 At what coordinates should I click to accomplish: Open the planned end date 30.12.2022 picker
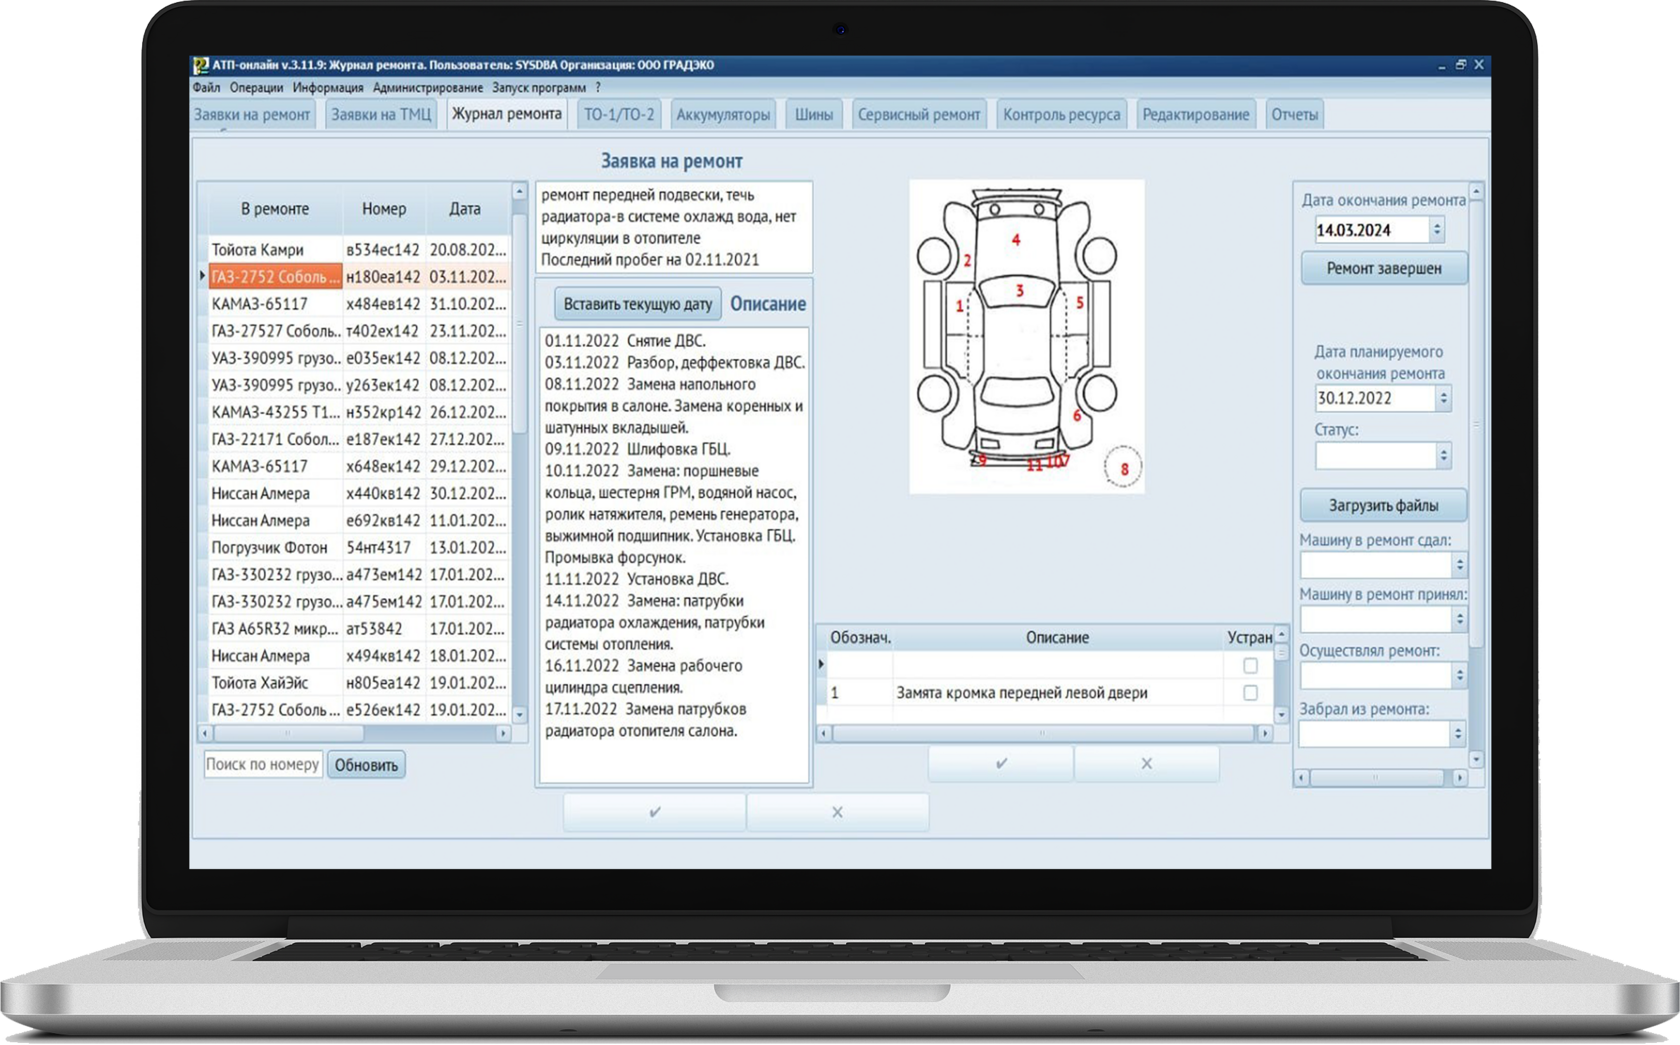(1443, 398)
